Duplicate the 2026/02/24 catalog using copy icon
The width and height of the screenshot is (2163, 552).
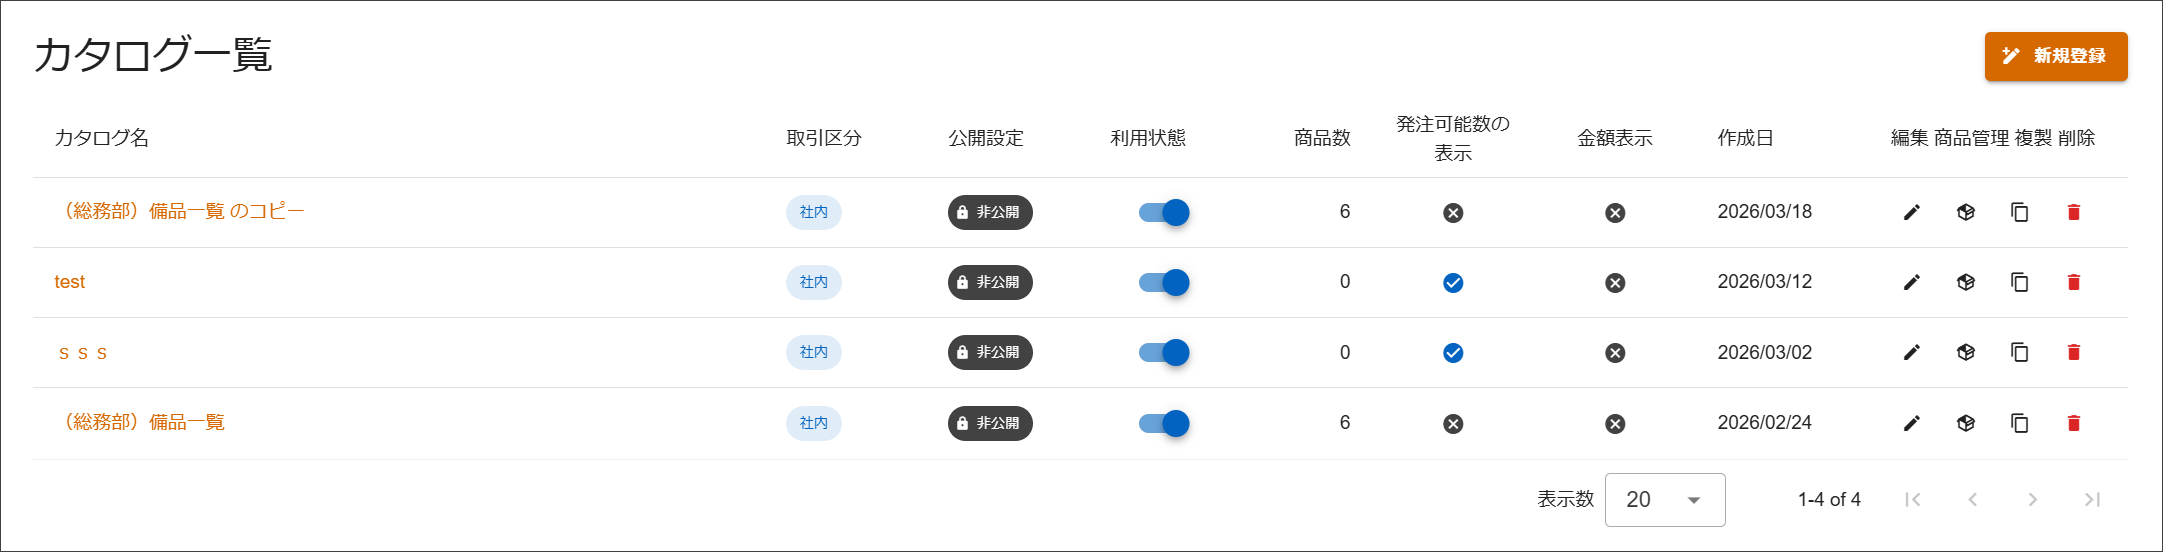click(2019, 423)
